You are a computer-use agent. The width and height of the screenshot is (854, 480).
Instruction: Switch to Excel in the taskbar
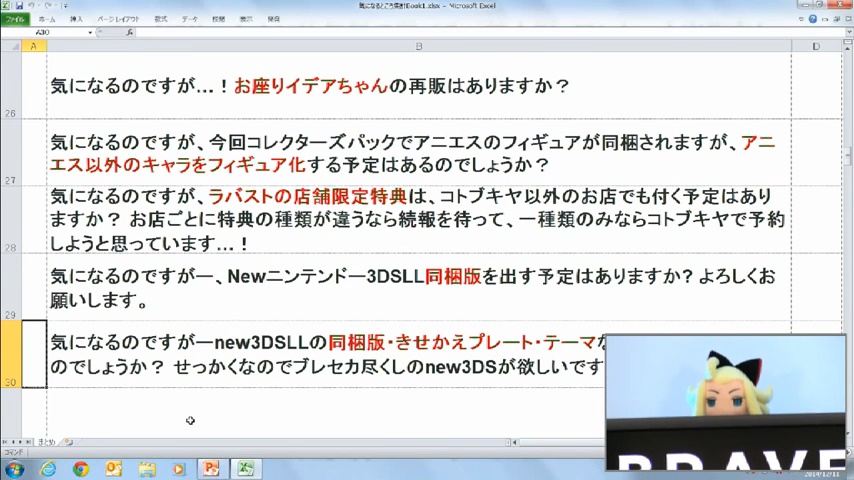[x=246, y=469]
